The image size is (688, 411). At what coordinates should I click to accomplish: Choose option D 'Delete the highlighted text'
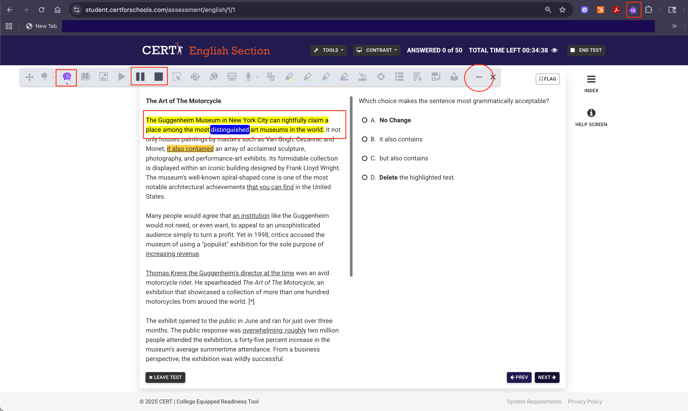[x=365, y=177]
